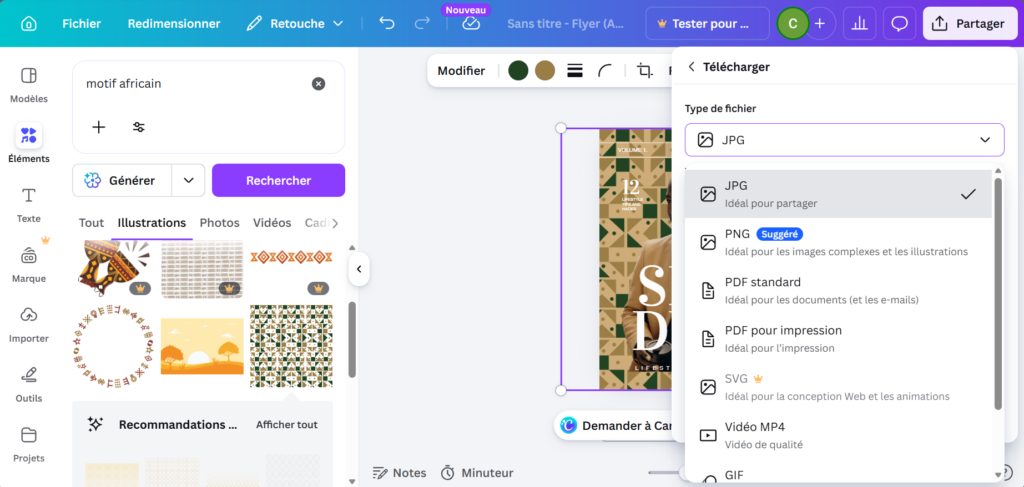
Task: Open the Type de fichier dropdown
Action: click(844, 140)
